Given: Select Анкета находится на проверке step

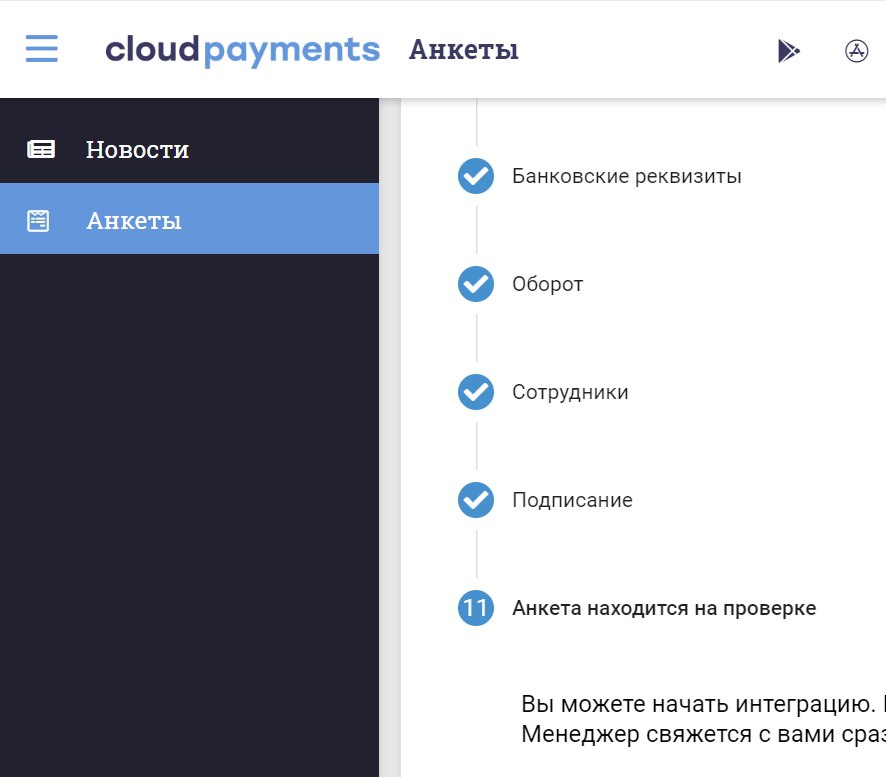Looking at the screenshot, I should click(x=664, y=608).
